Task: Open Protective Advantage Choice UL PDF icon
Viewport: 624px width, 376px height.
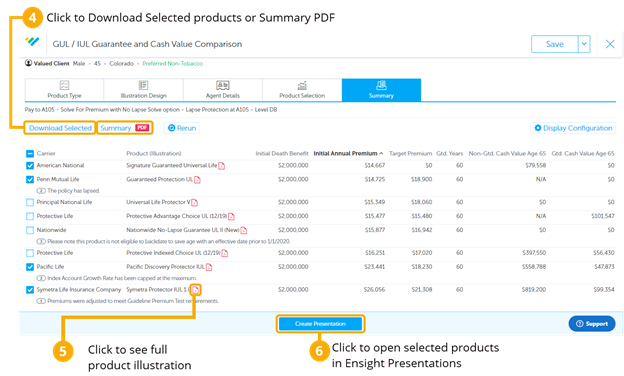Action: [231, 216]
